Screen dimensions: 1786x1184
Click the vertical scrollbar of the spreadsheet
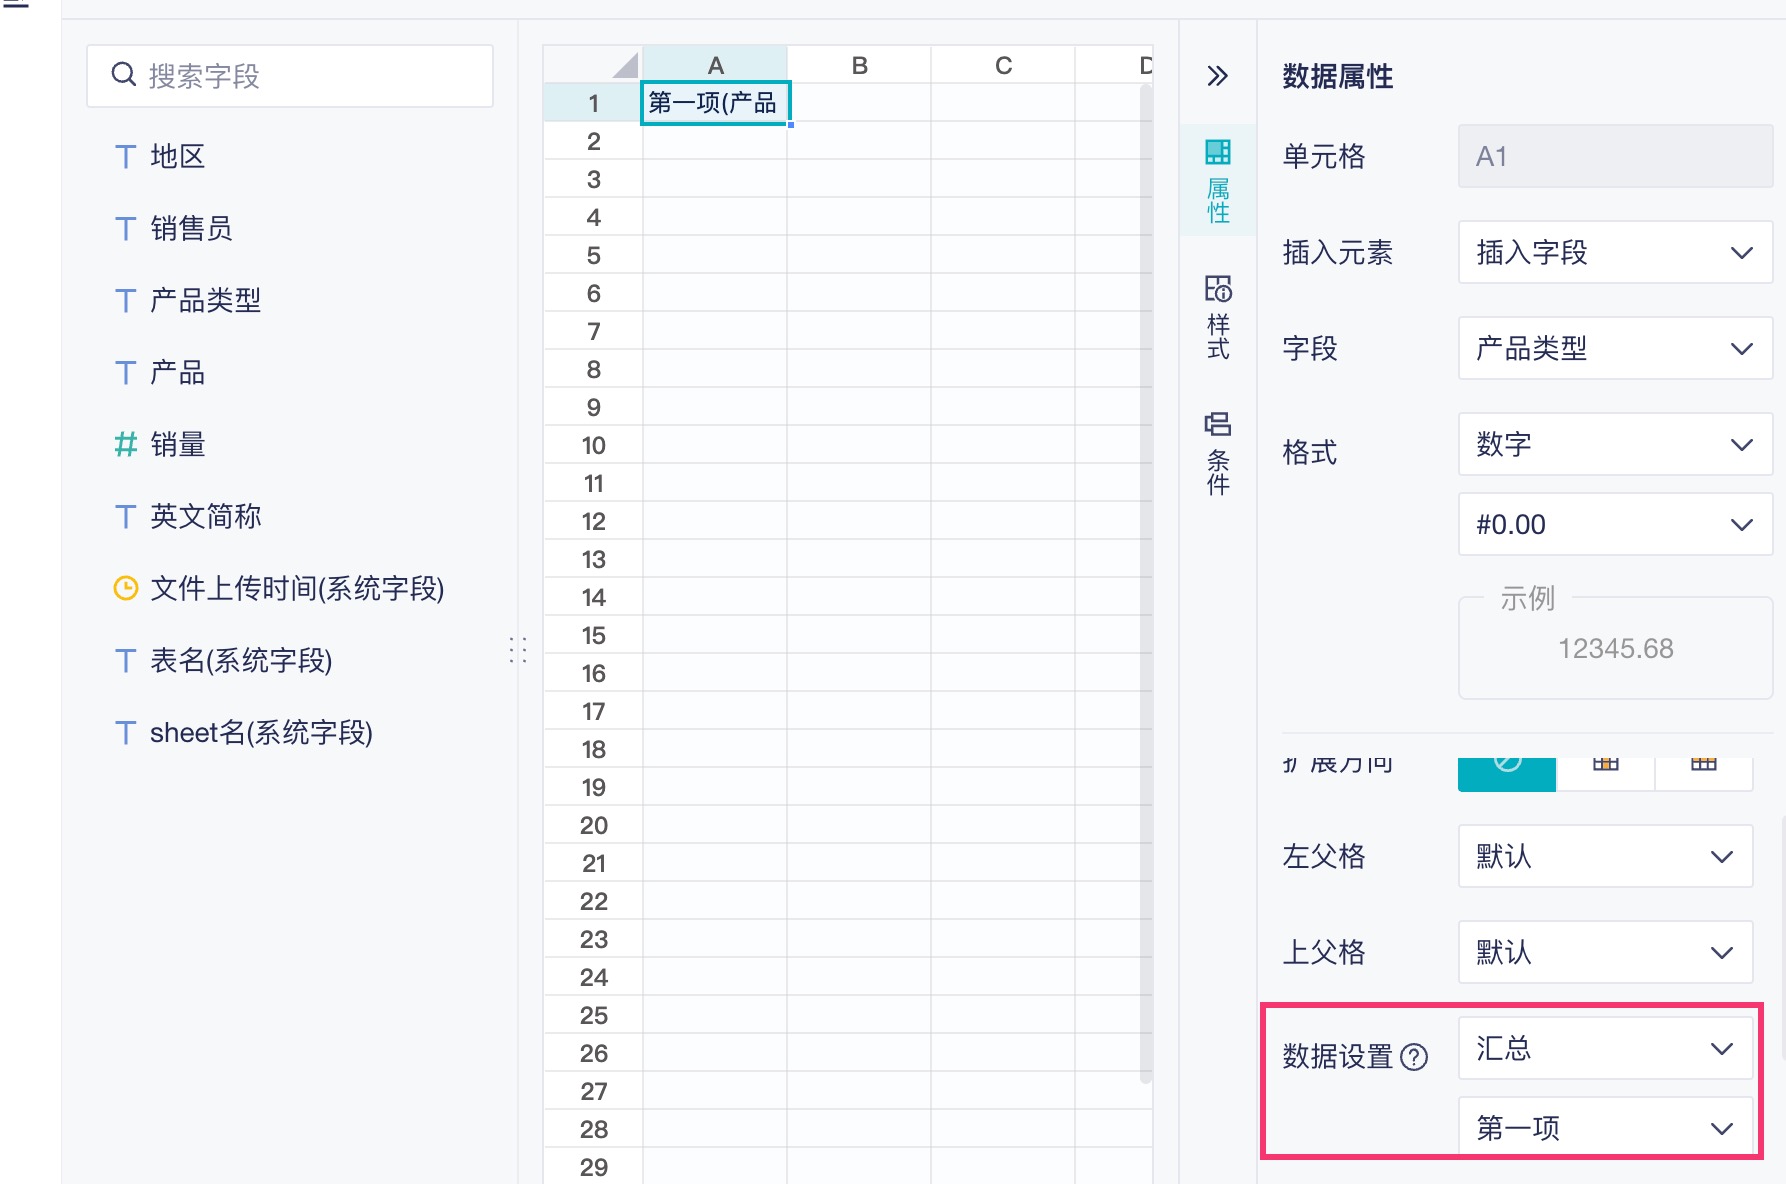click(1146, 580)
